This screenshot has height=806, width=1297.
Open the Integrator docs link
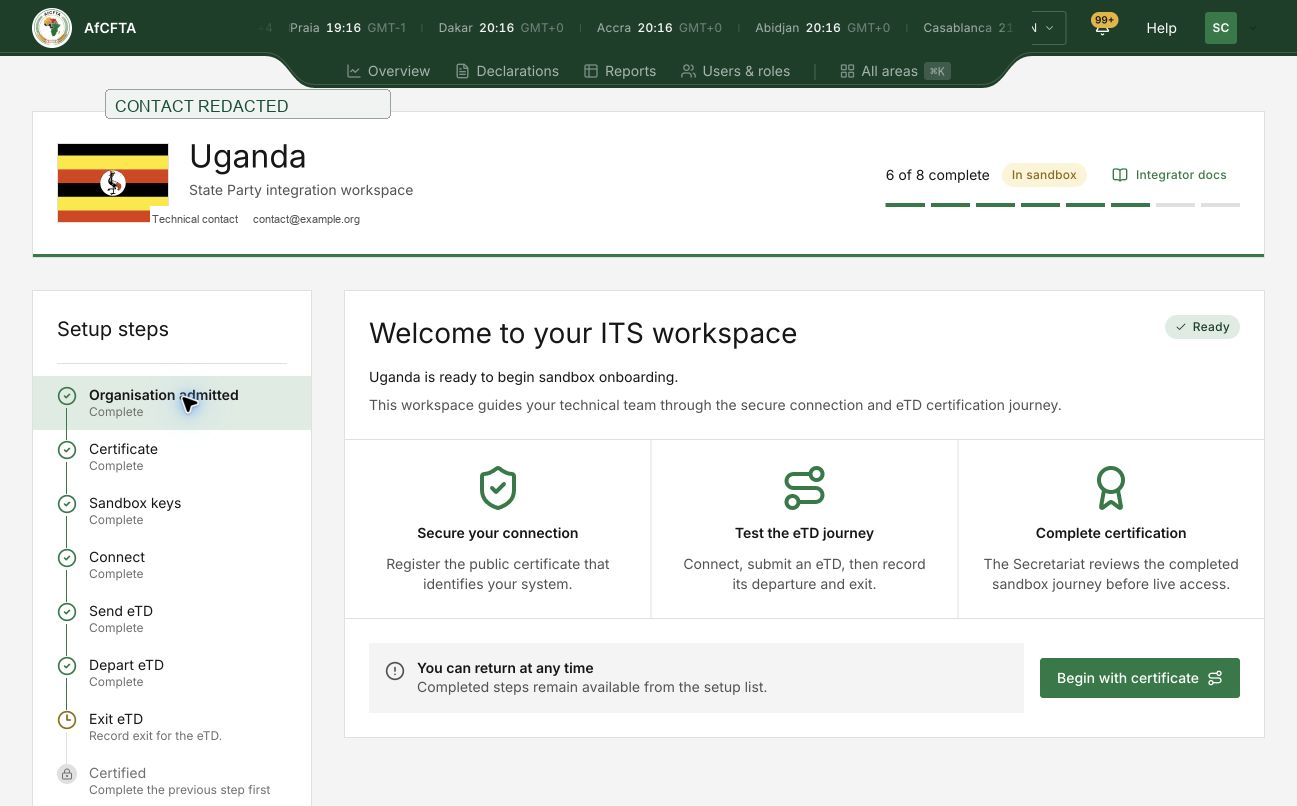1169,175
